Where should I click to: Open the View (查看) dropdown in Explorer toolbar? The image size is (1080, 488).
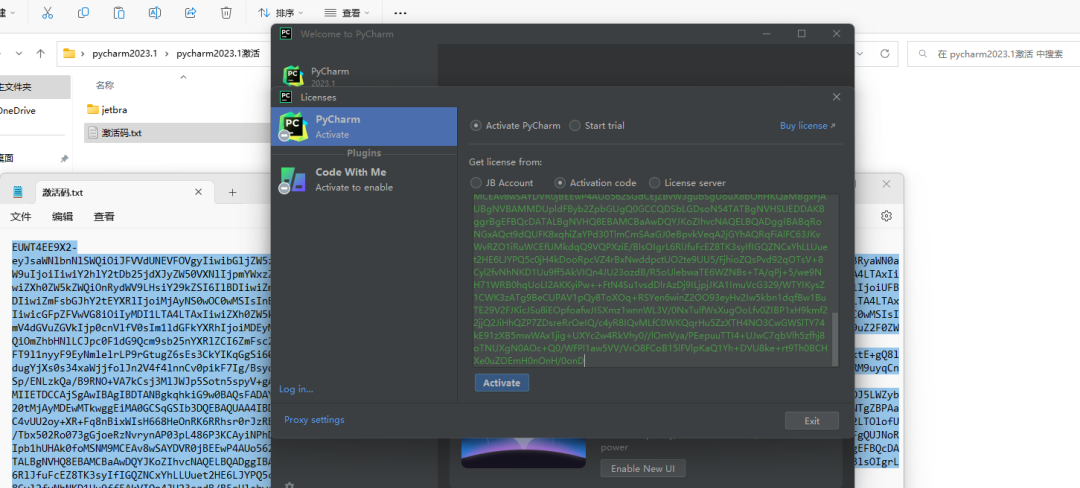[347, 12]
